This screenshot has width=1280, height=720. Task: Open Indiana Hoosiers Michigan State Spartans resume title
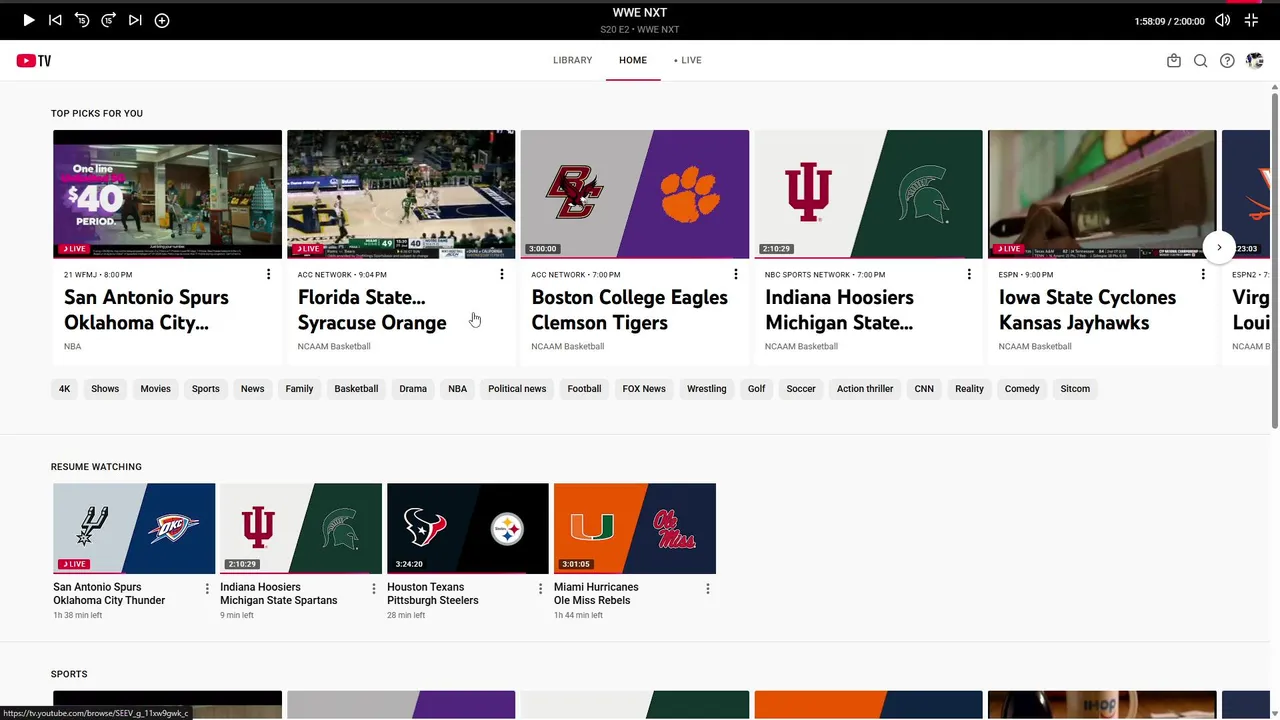[x=279, y=594]
